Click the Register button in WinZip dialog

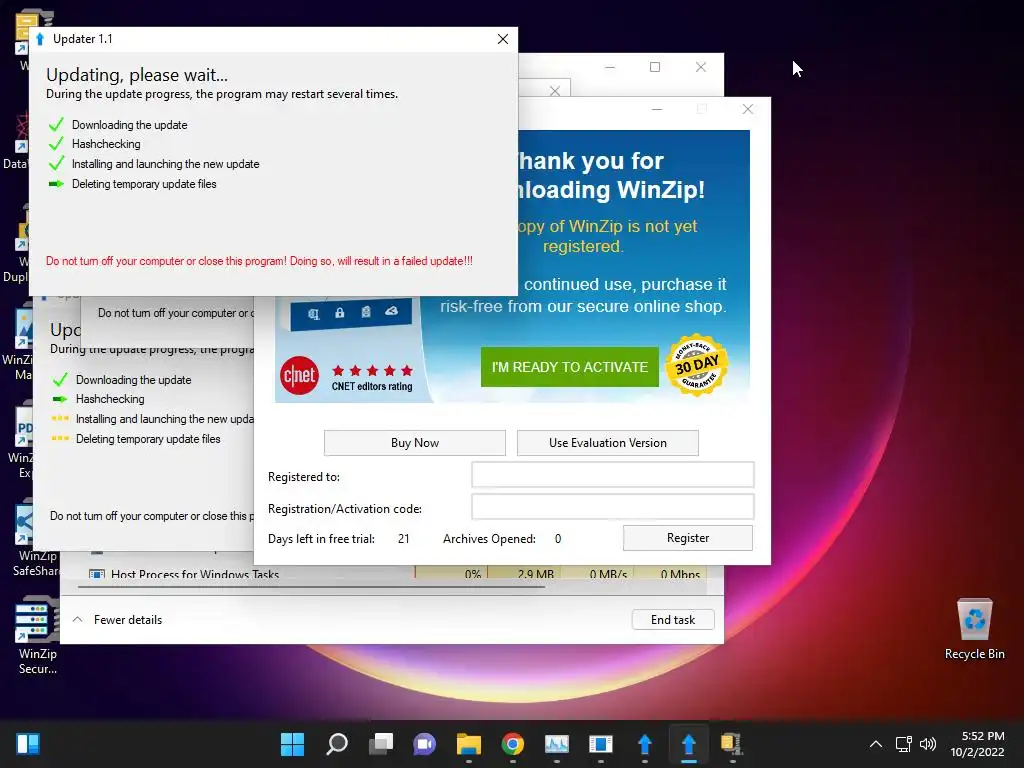688,538
